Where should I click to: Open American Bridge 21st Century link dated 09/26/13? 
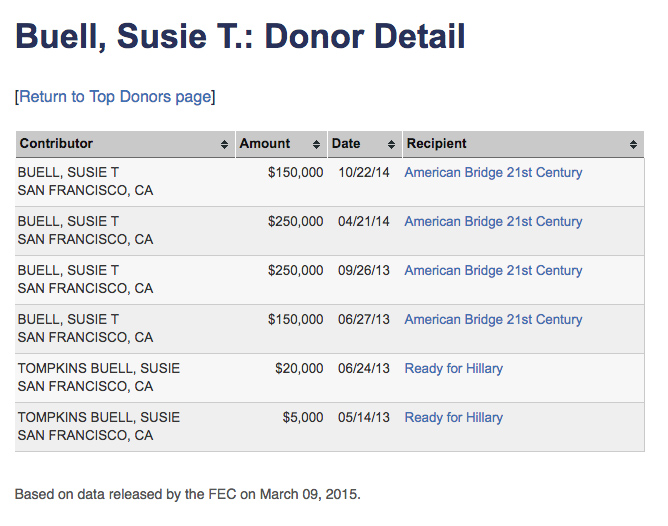click(493, 270)
